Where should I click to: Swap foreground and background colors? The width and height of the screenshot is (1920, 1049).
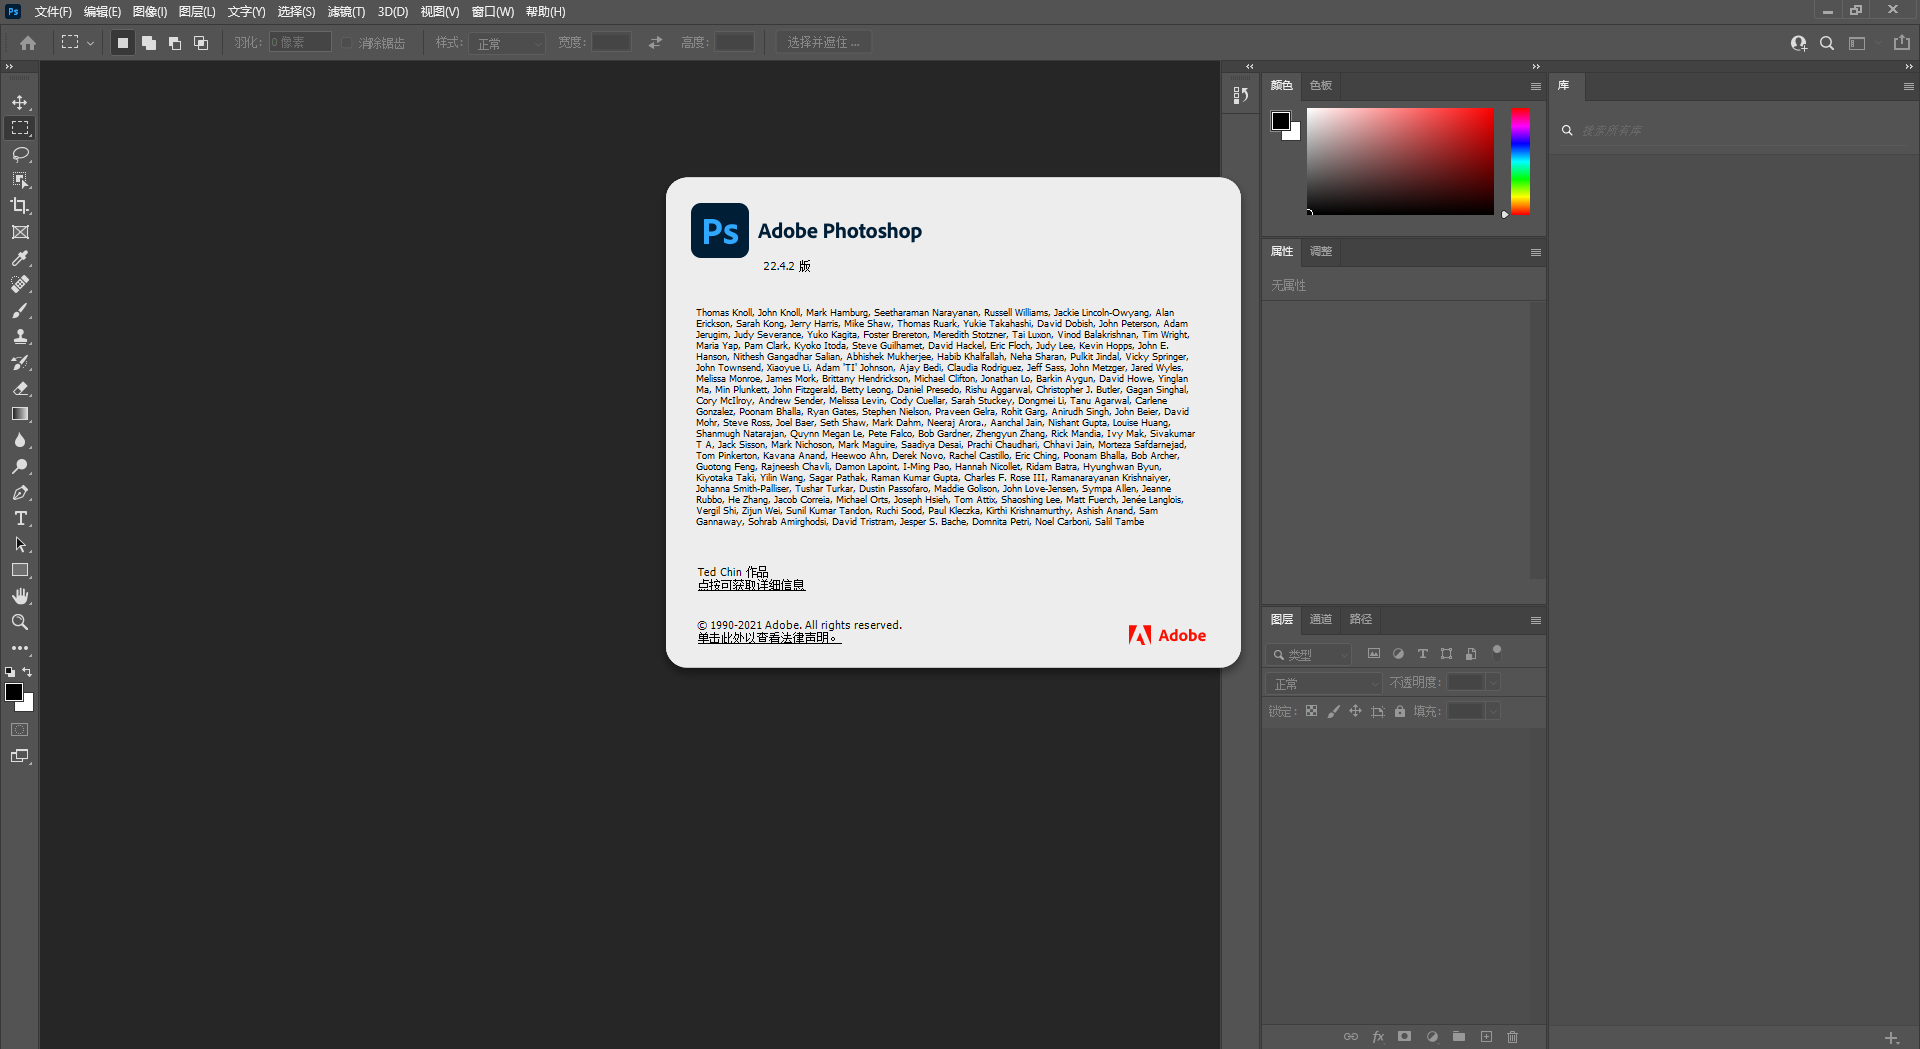[x=28, y=672]
